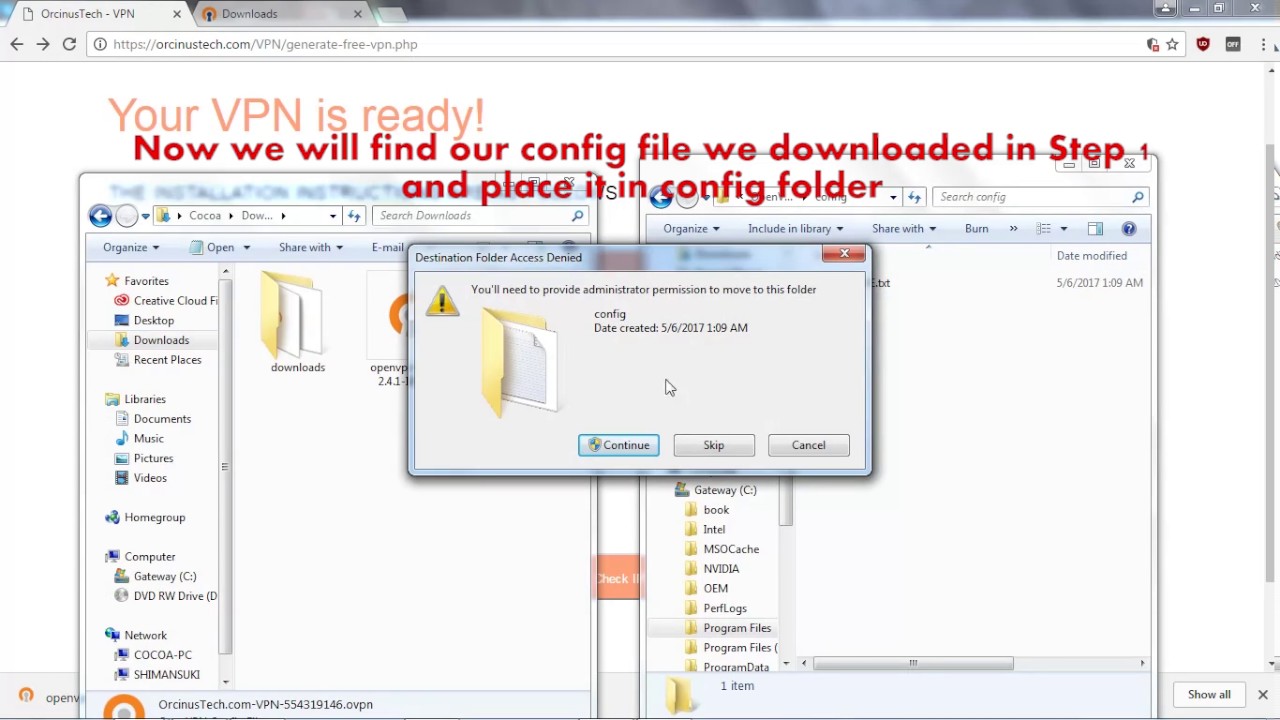Click E-mail in the Downloads toolbar
1280x720 pixels.
(388, 247)
